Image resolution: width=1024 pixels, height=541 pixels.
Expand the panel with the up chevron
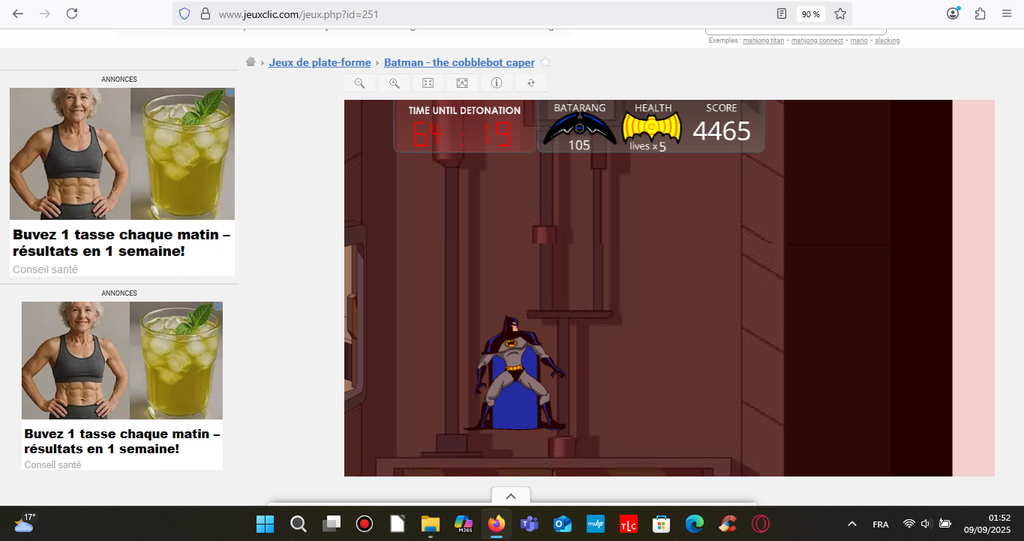pos(510,496)
